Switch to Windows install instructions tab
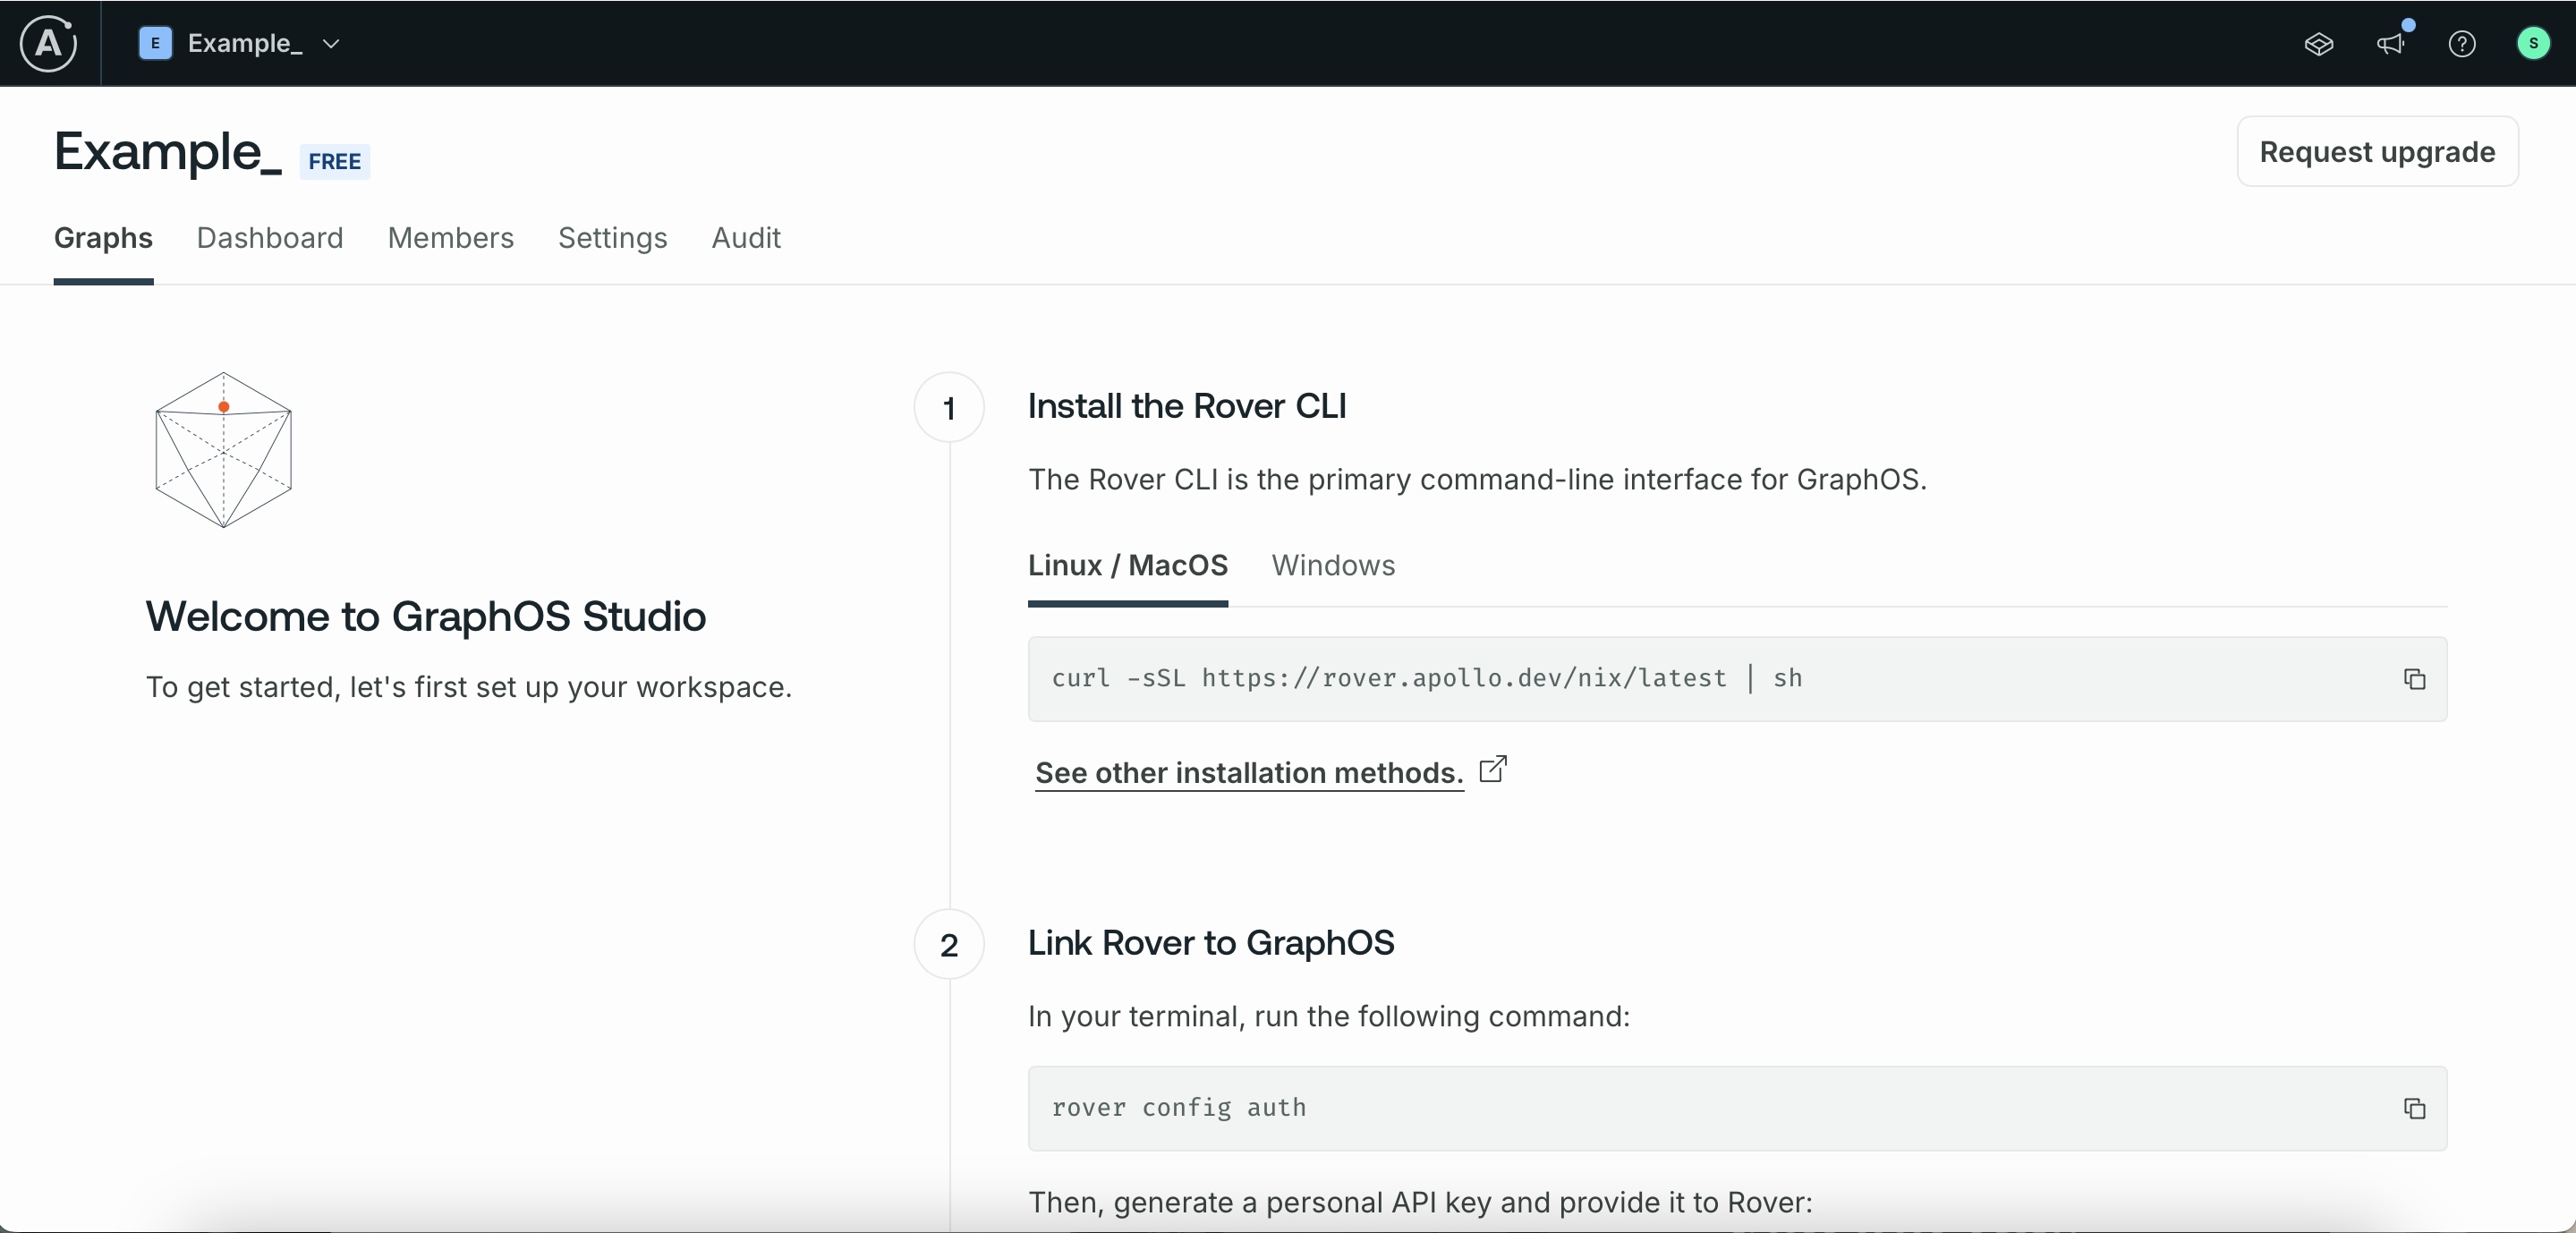Viewport: 2576px width, 1233px height. coord(1333,565)
